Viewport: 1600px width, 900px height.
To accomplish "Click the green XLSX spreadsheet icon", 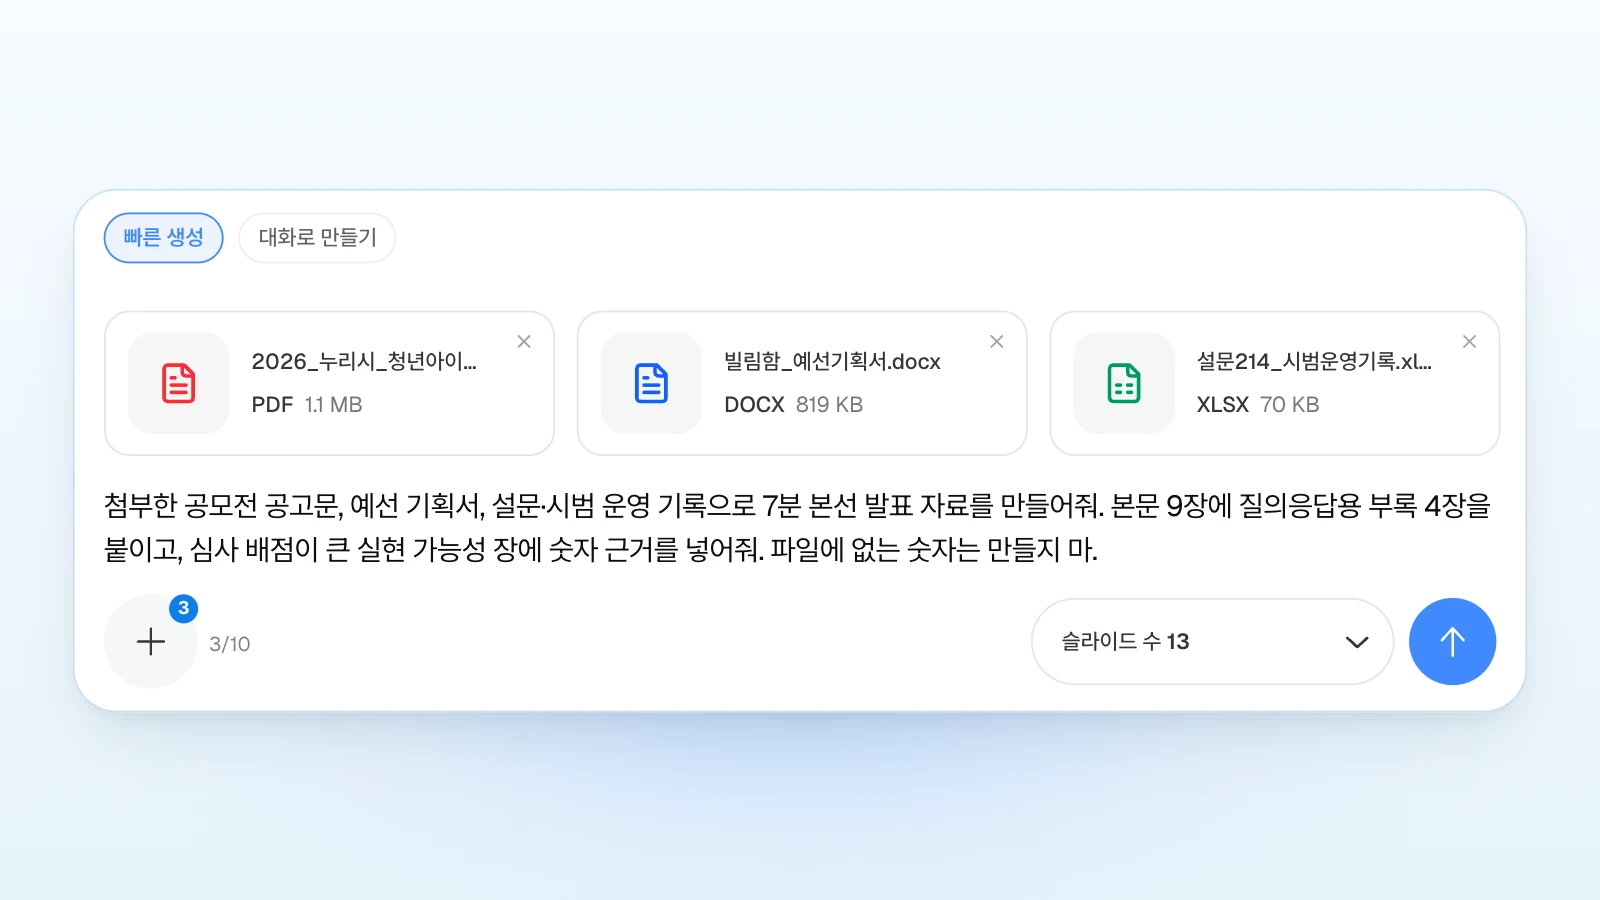I will (x=1124, y=383).
